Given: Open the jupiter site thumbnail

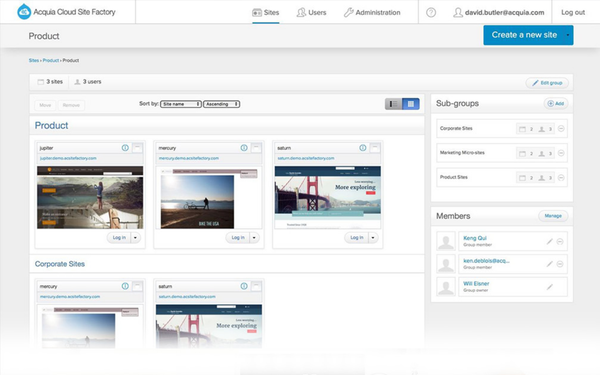Looking at the screenshot, I should point(90,197).
